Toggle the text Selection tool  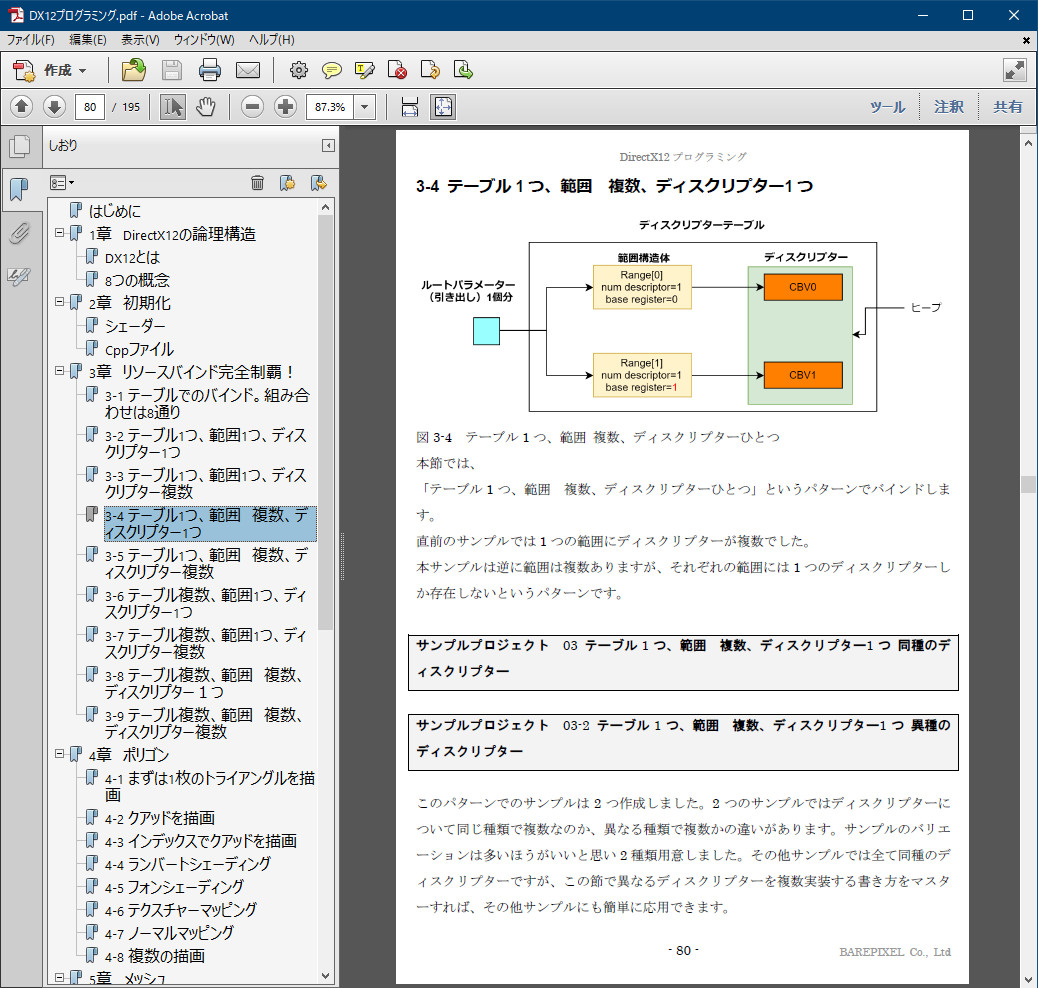coord(172,107)
